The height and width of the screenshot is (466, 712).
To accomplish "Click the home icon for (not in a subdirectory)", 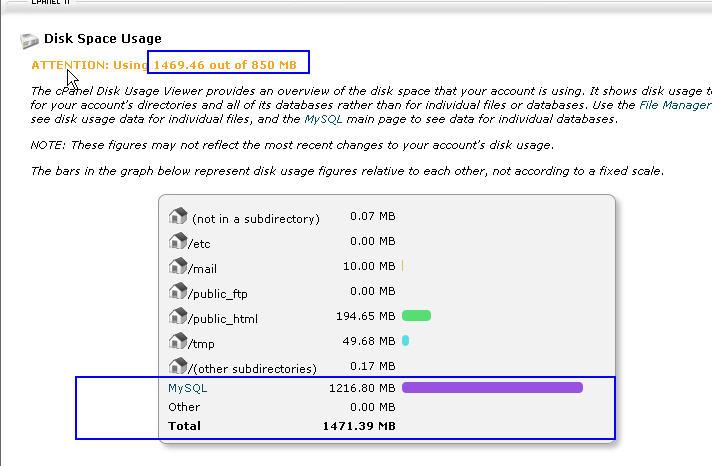I will click(x=178, y=217).
